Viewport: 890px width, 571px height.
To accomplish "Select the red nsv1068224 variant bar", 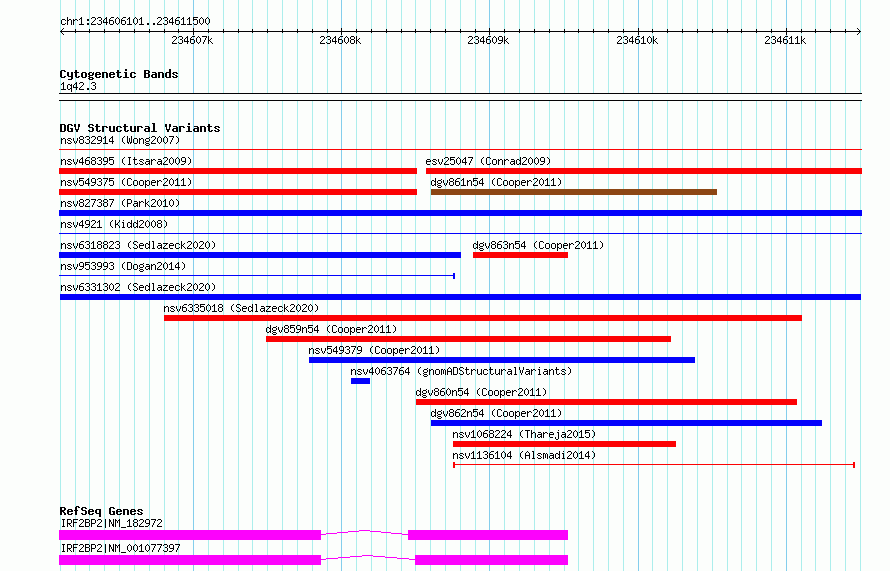I will point(564,444).
